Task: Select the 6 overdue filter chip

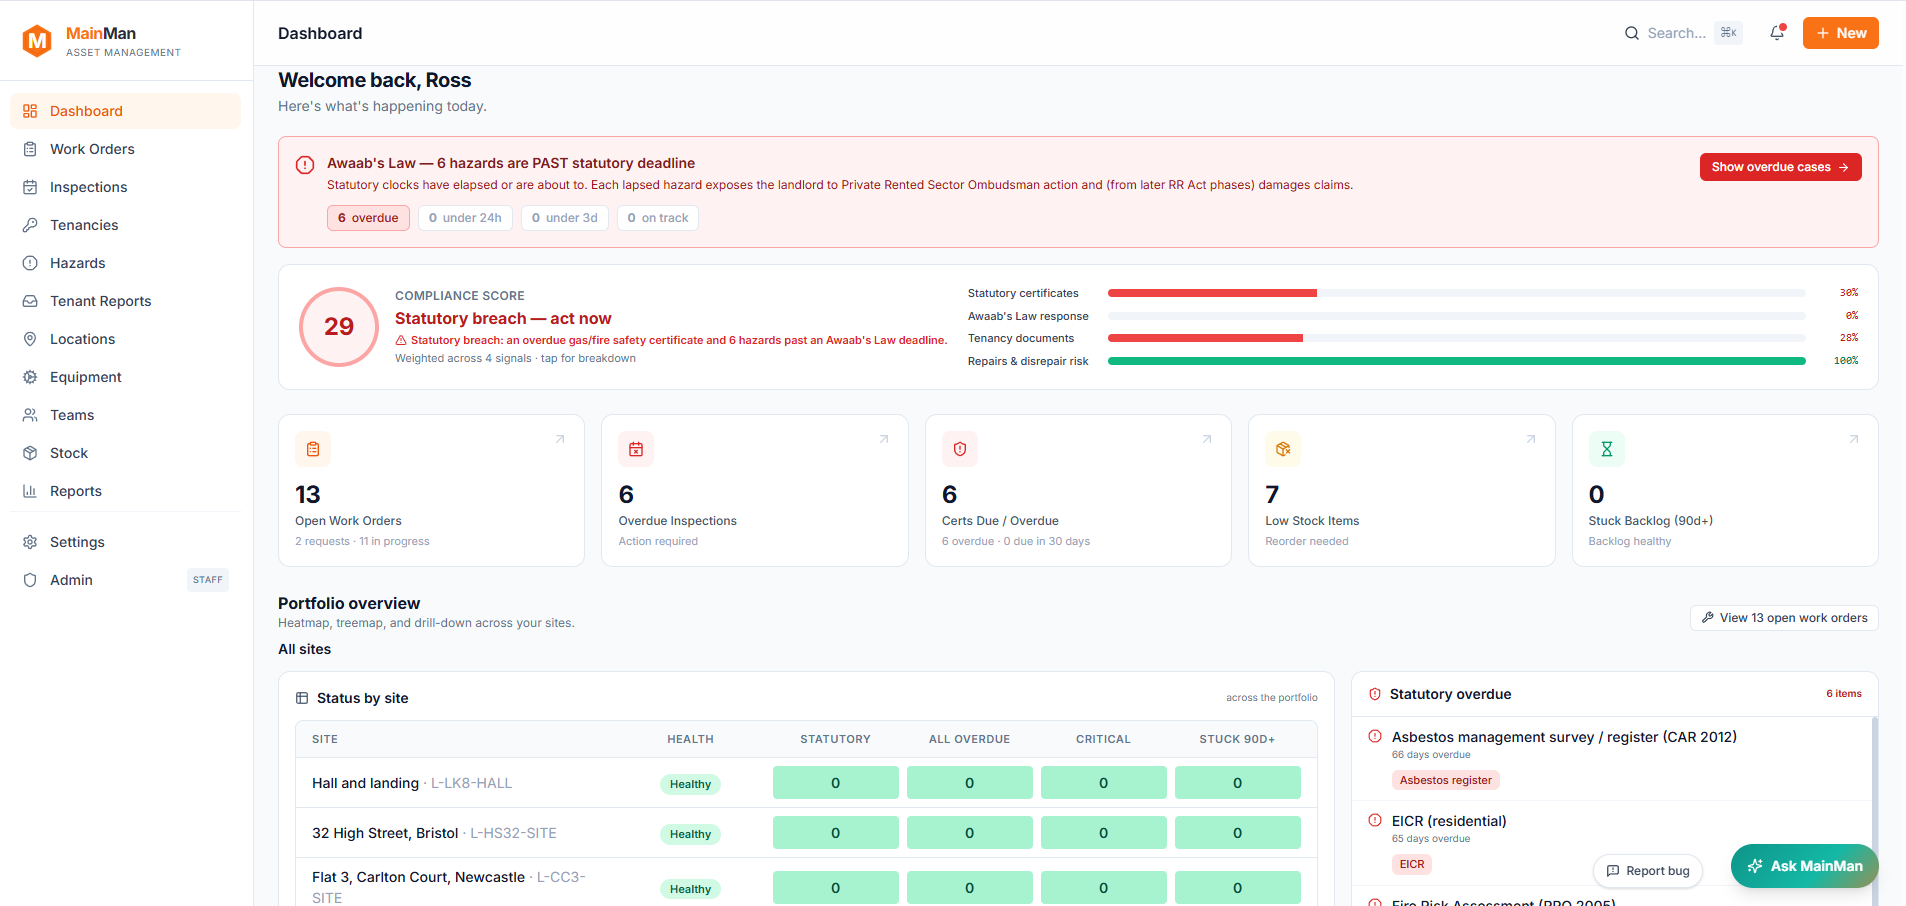Action: click(x=368, y=218)
